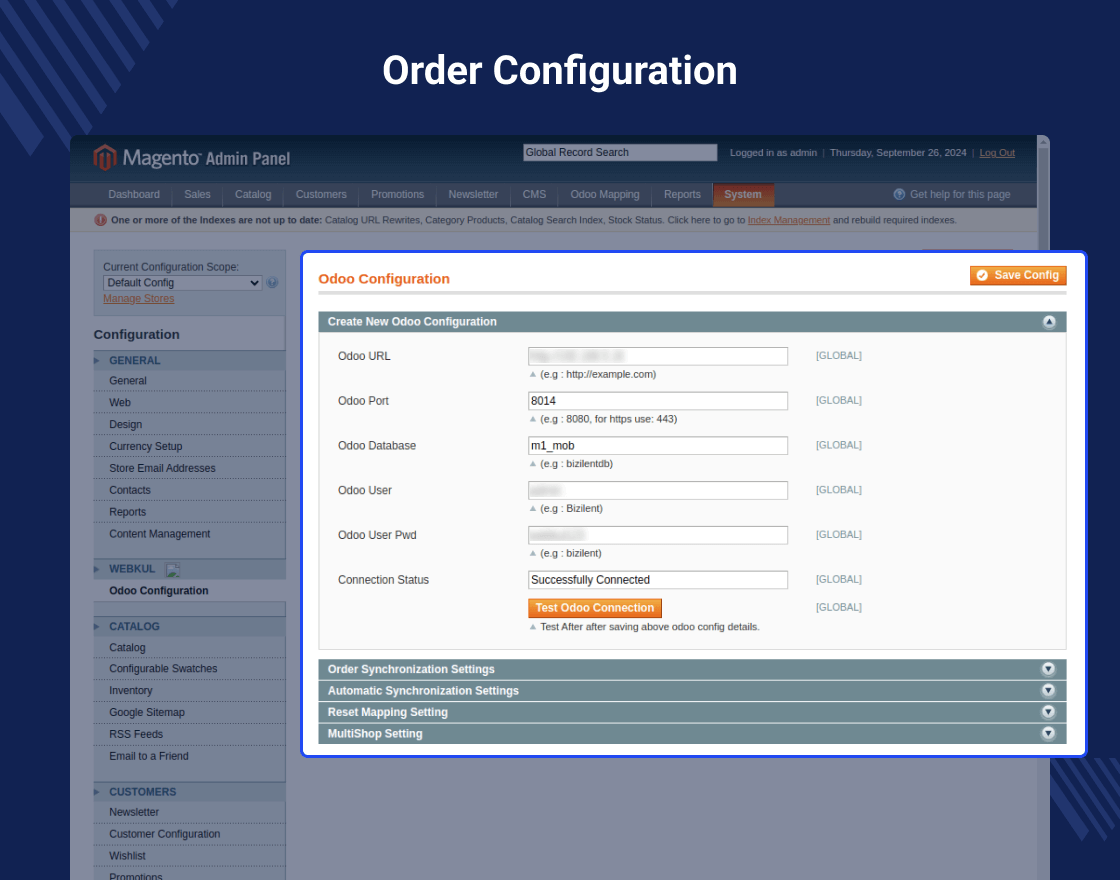Collapse the Create New Odoo Configuration section
This screenshot has width=1120, height=880.
coord(1049,322)
